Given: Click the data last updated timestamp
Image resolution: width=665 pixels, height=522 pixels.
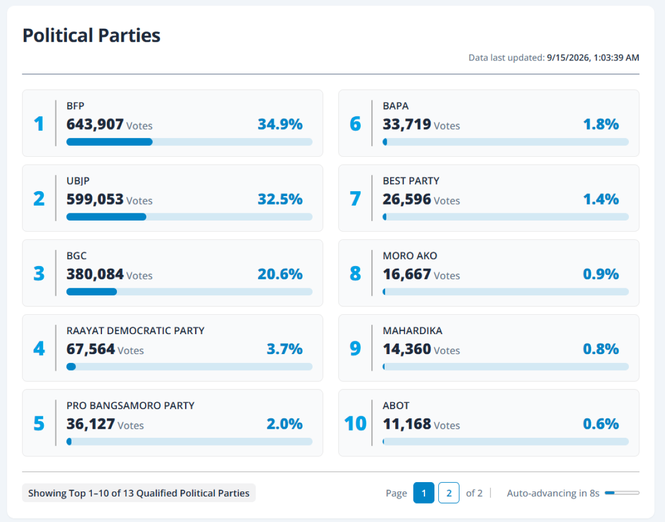Looking at the screenshot, I should click(593, 58).
